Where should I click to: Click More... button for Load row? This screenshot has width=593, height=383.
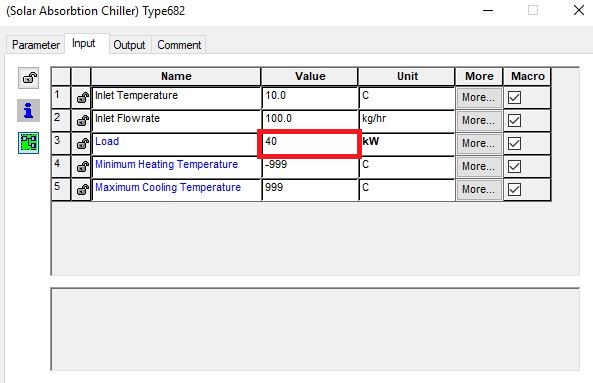coord(479,144)
